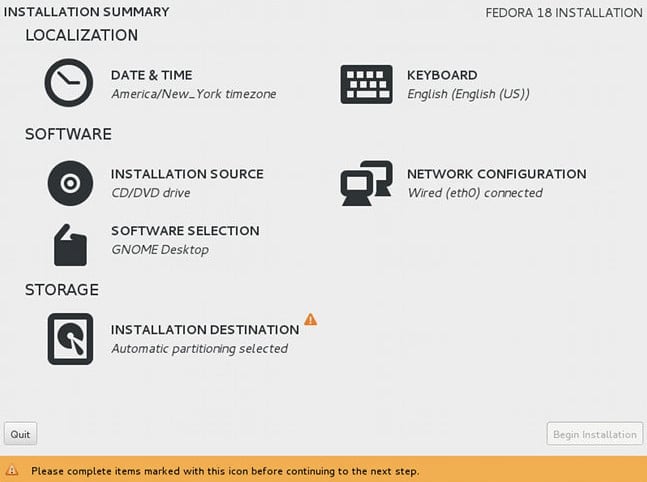Select the INSTALLATION SOURCE heading
This screenshot has height=482, width=647.
[187, 174]
